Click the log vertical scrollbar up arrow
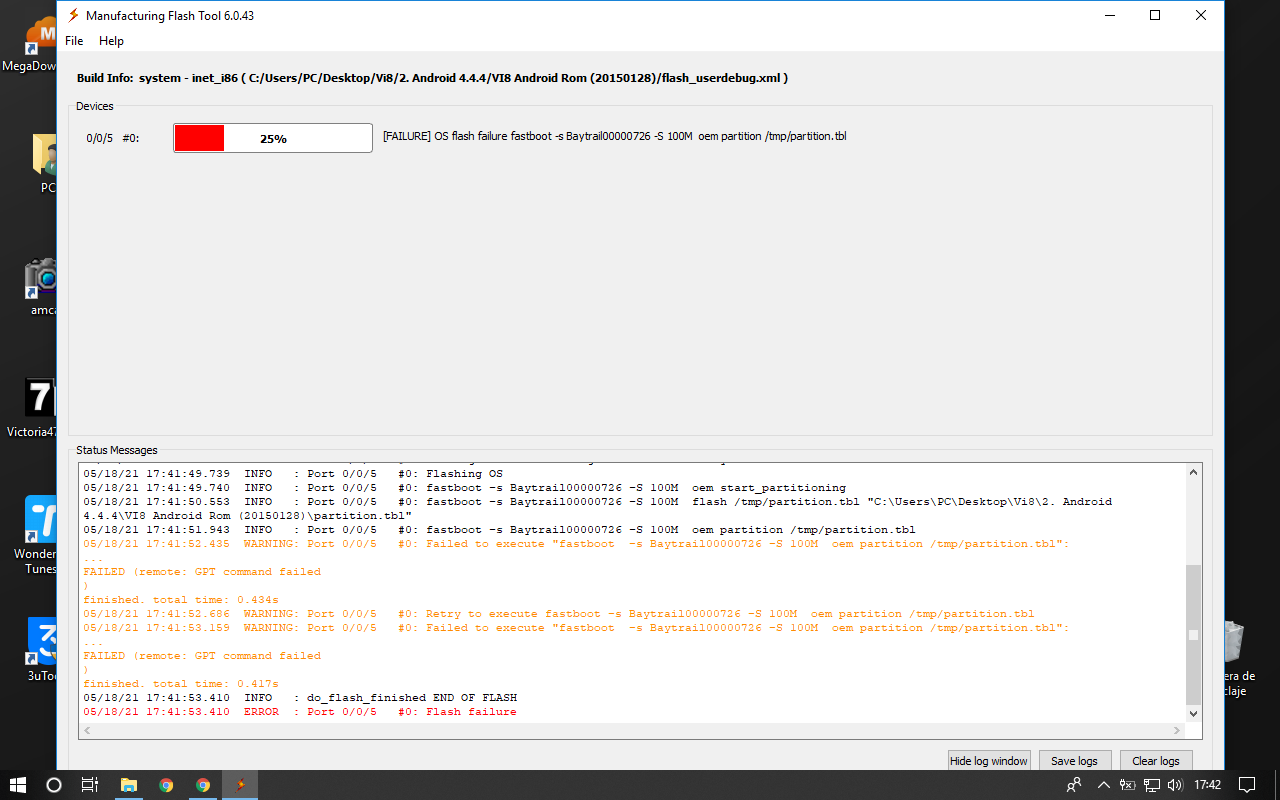 click(1192, 473)
